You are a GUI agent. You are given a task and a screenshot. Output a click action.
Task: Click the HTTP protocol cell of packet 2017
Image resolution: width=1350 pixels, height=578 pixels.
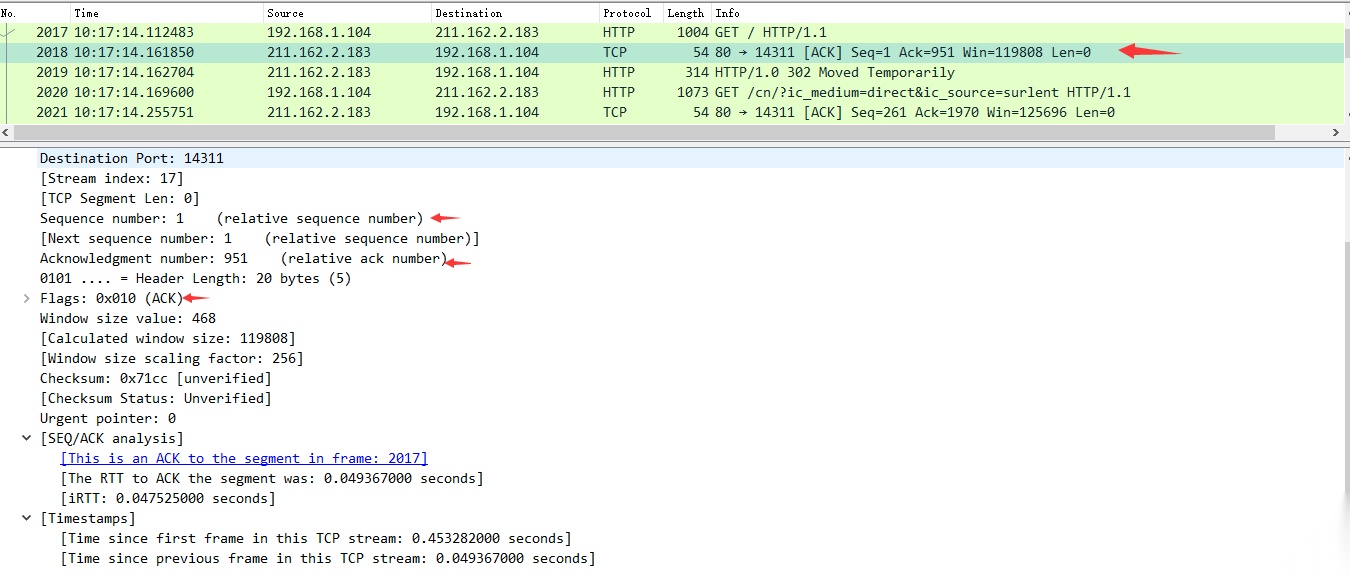pyautogui.click(x=619, y=32)
